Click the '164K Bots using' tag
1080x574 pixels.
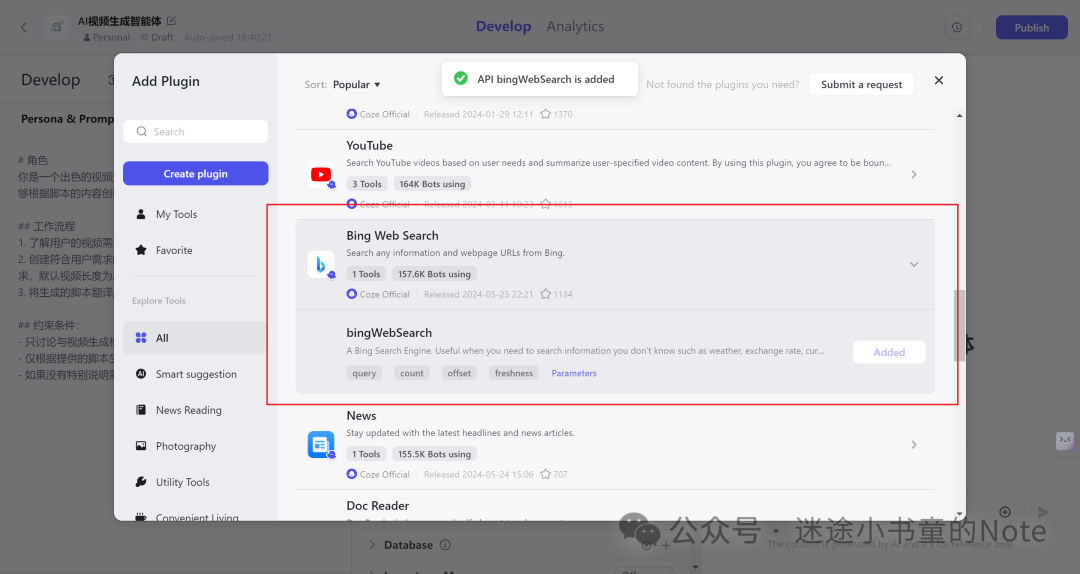click(432, 184)
